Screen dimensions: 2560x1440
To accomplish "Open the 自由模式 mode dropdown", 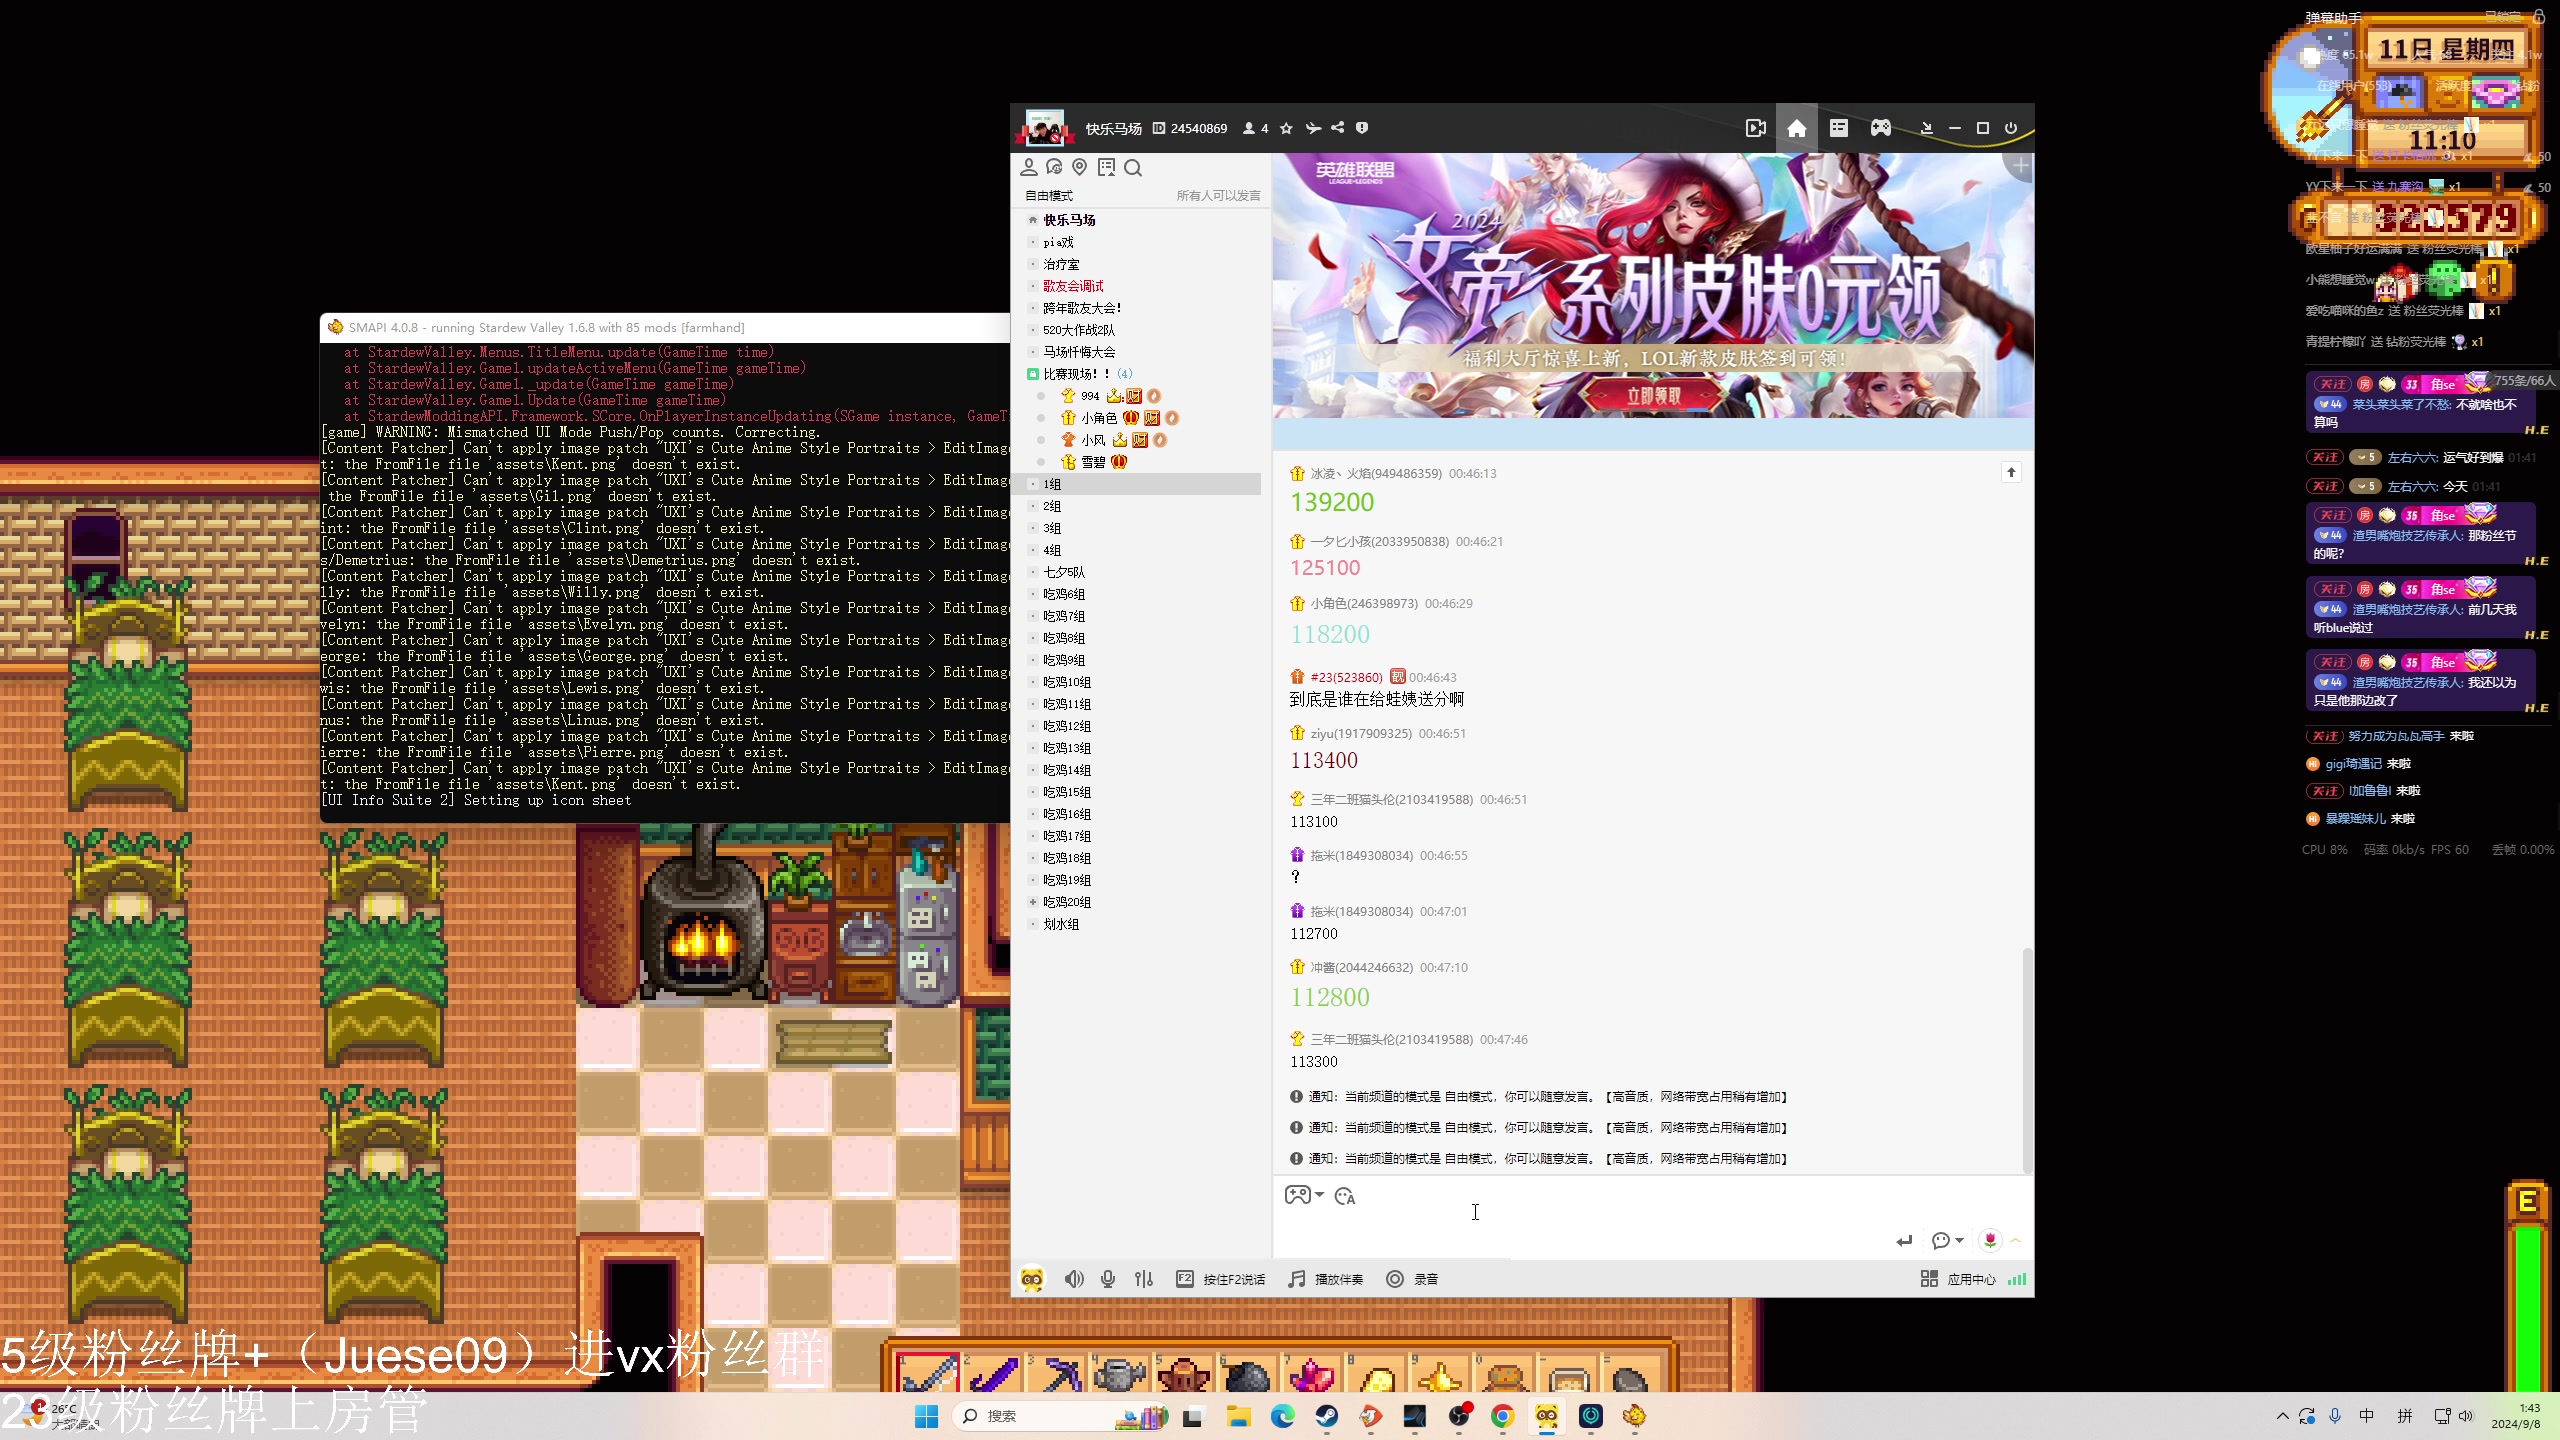I will tap(1048, 195).
